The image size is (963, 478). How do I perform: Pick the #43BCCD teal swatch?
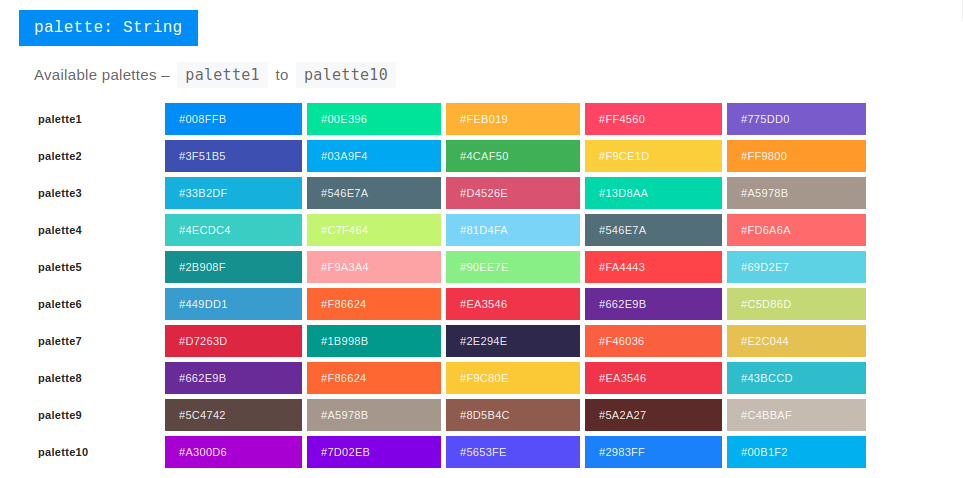[x=796, y=378]
